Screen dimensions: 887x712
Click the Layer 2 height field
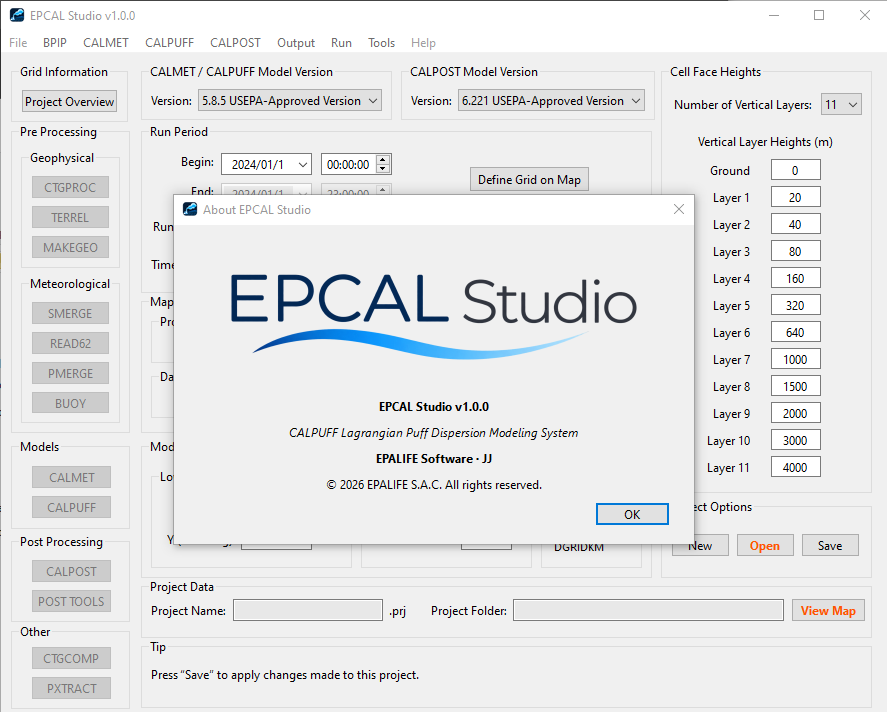tap(795, 225)
